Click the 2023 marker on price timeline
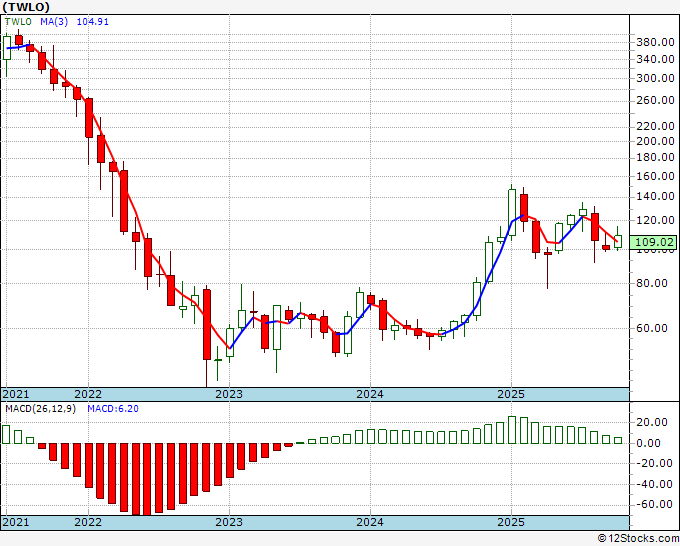680x546 pixels. point(229,394)
